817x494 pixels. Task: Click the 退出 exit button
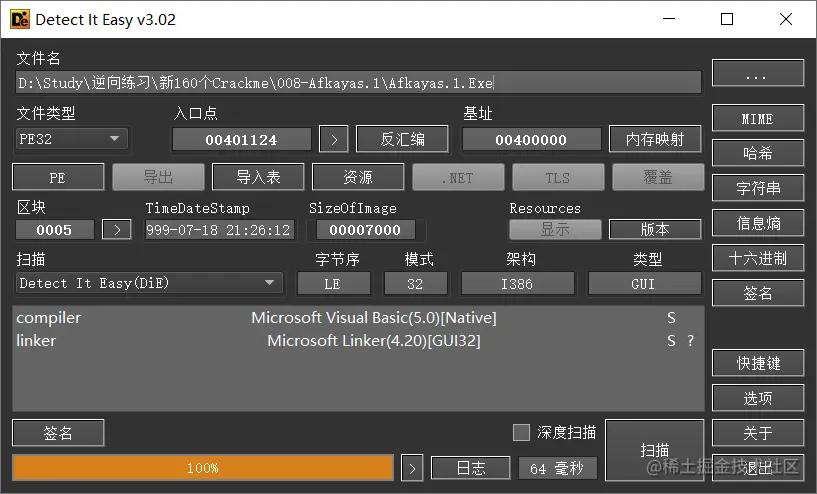758,467
